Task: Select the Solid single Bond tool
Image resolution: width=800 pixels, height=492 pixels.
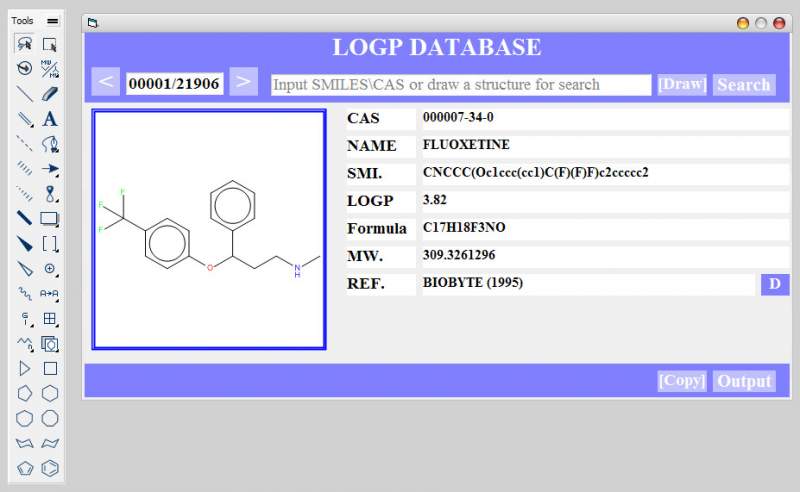Action: pos(24,93)
